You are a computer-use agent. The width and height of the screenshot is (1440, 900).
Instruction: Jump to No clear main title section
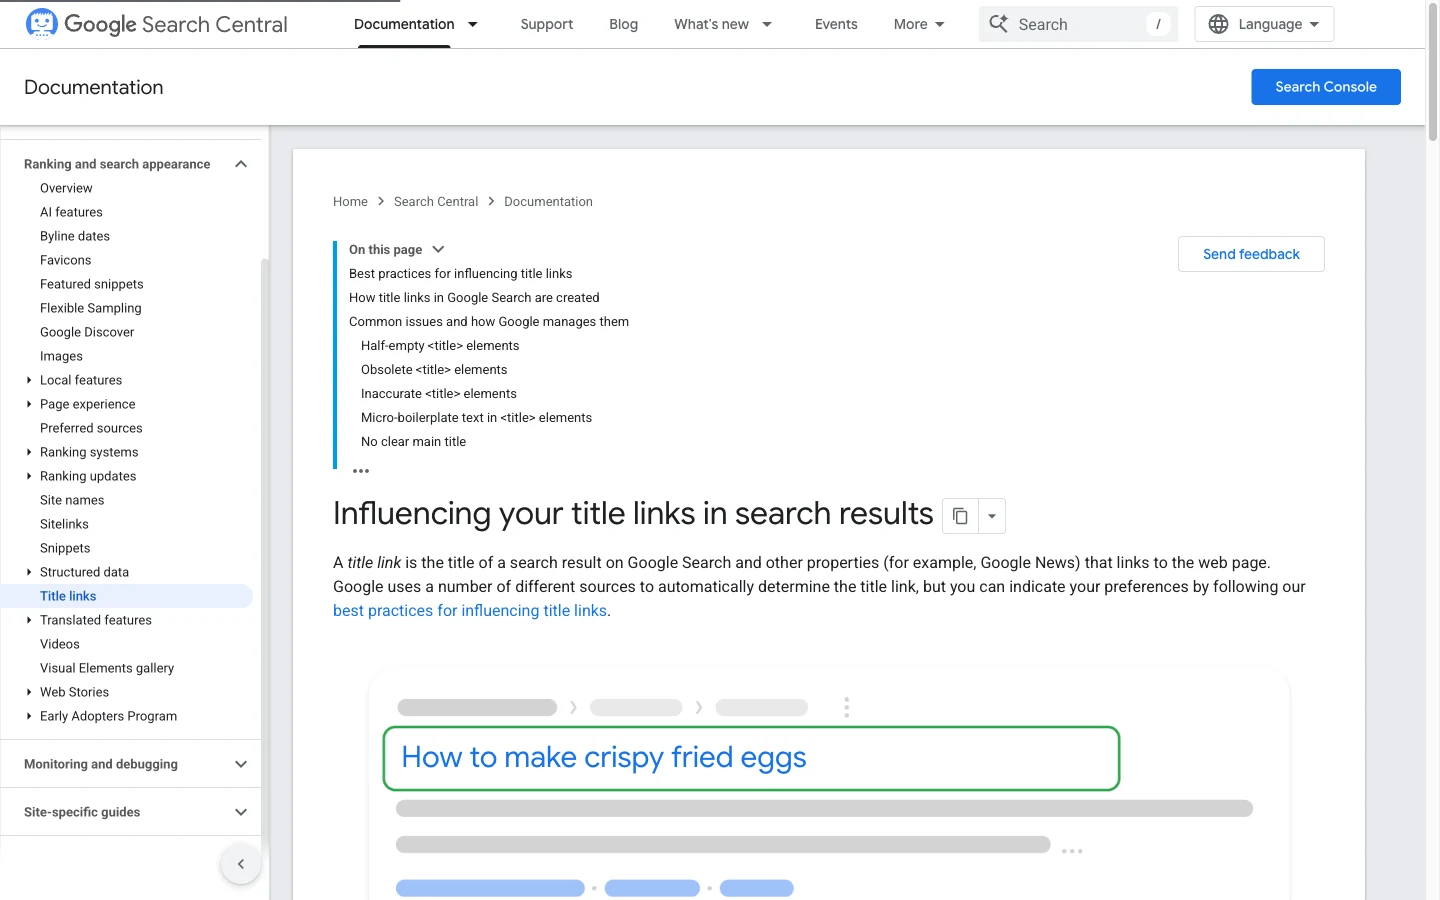pyautogui.click(x=413, y=442)
